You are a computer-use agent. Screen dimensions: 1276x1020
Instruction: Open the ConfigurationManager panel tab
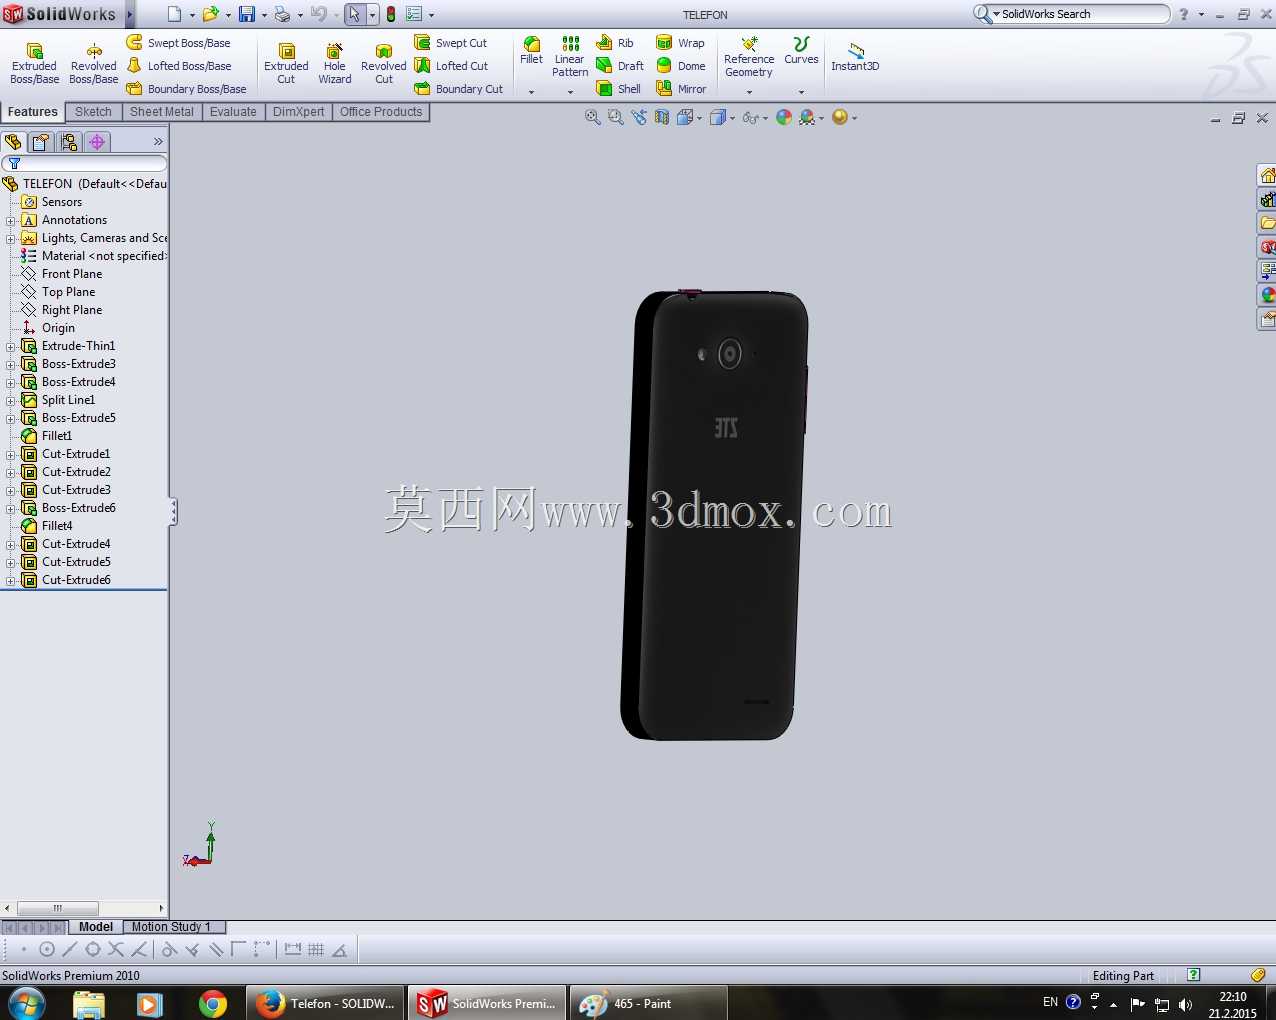[x=69, y=142]
